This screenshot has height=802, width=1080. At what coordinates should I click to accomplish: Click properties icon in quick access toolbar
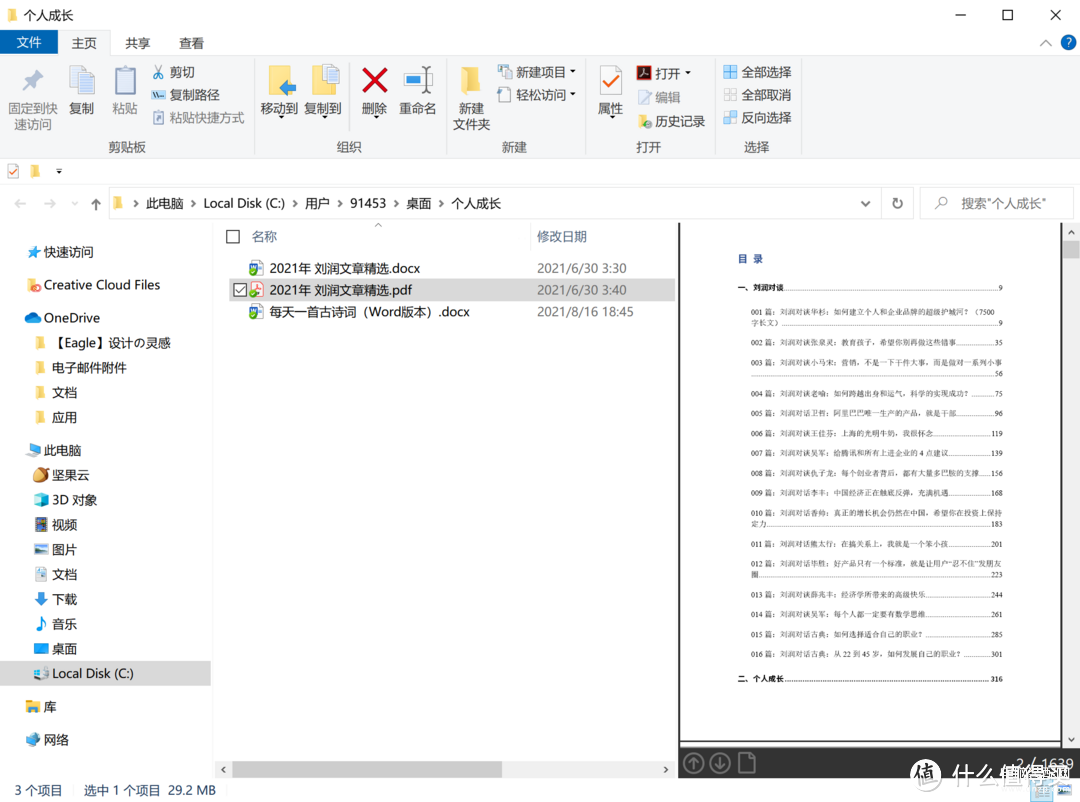click(x=13, y=171)
